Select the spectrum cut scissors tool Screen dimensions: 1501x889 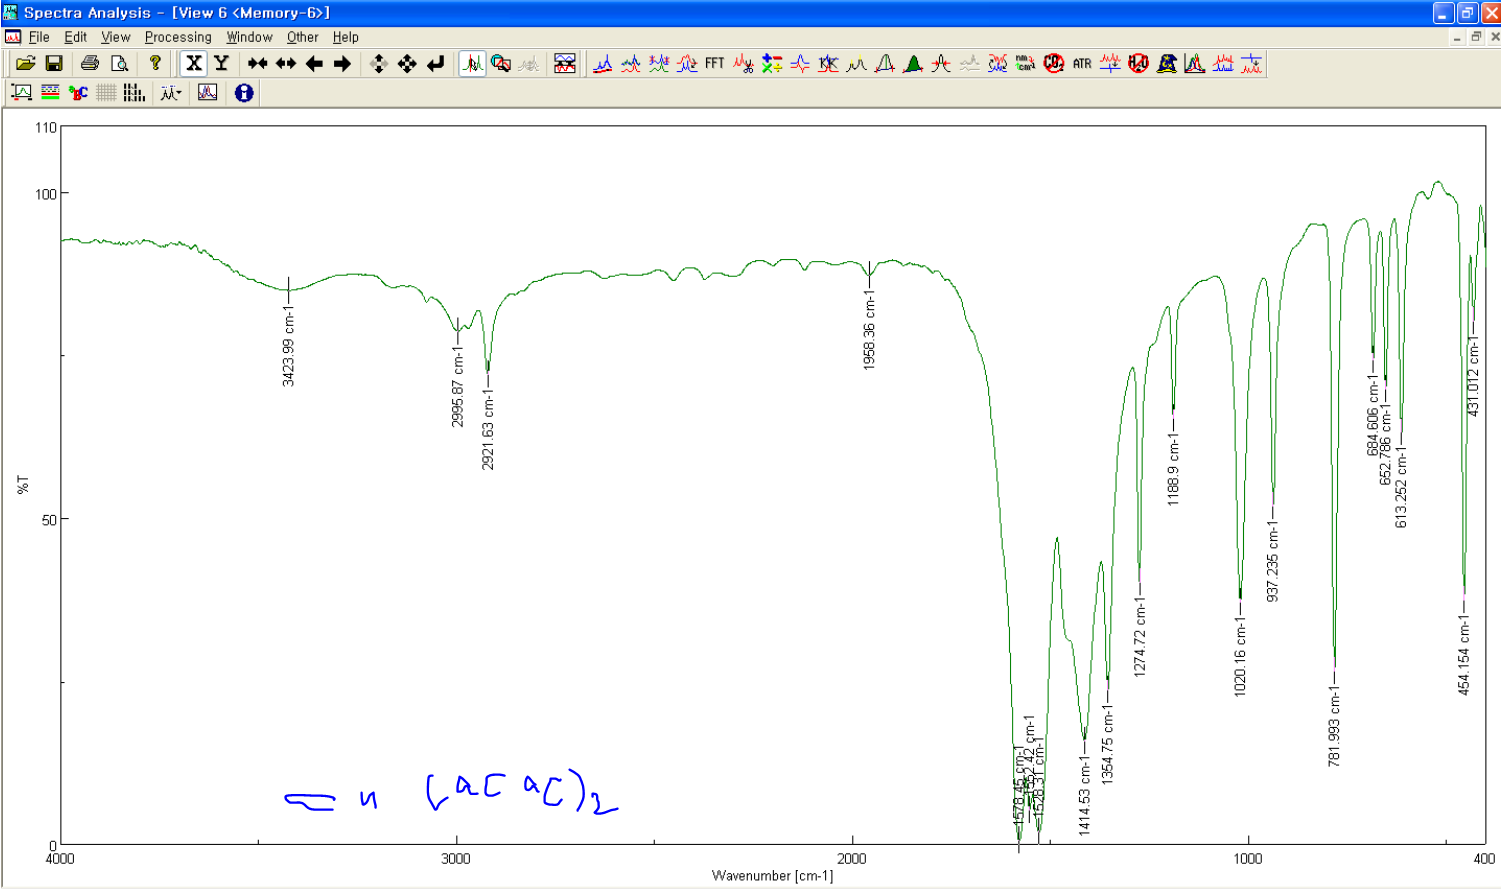[x=742, y=64]
